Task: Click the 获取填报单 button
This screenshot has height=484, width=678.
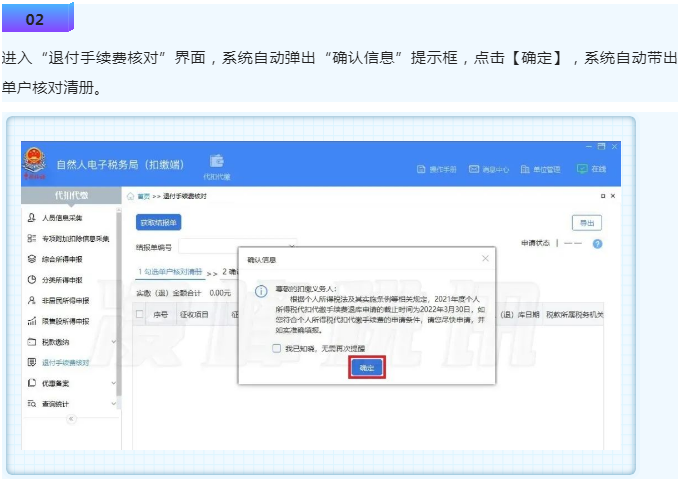Action: (159, 223)
